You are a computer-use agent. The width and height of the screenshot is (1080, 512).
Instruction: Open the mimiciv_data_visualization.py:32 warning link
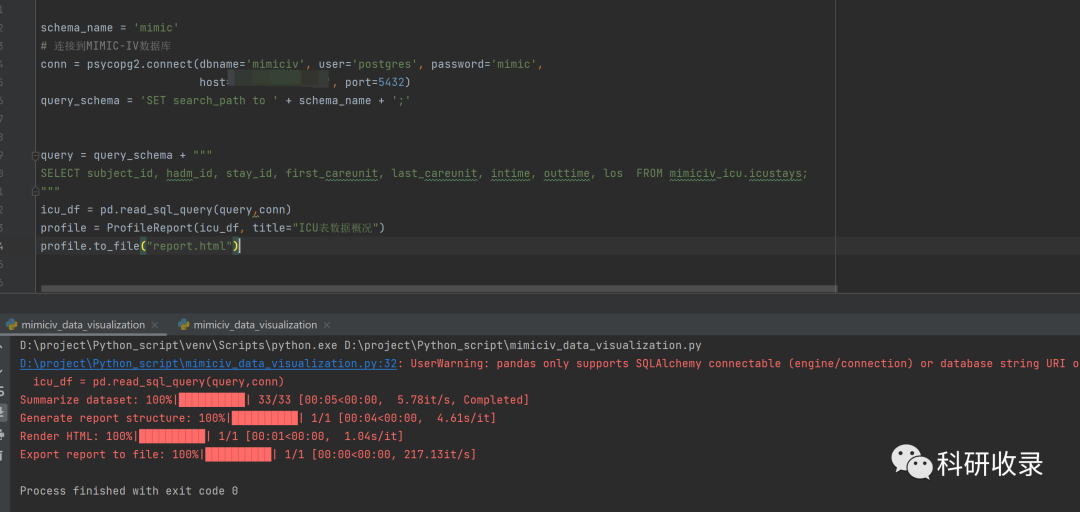point(208,363)
